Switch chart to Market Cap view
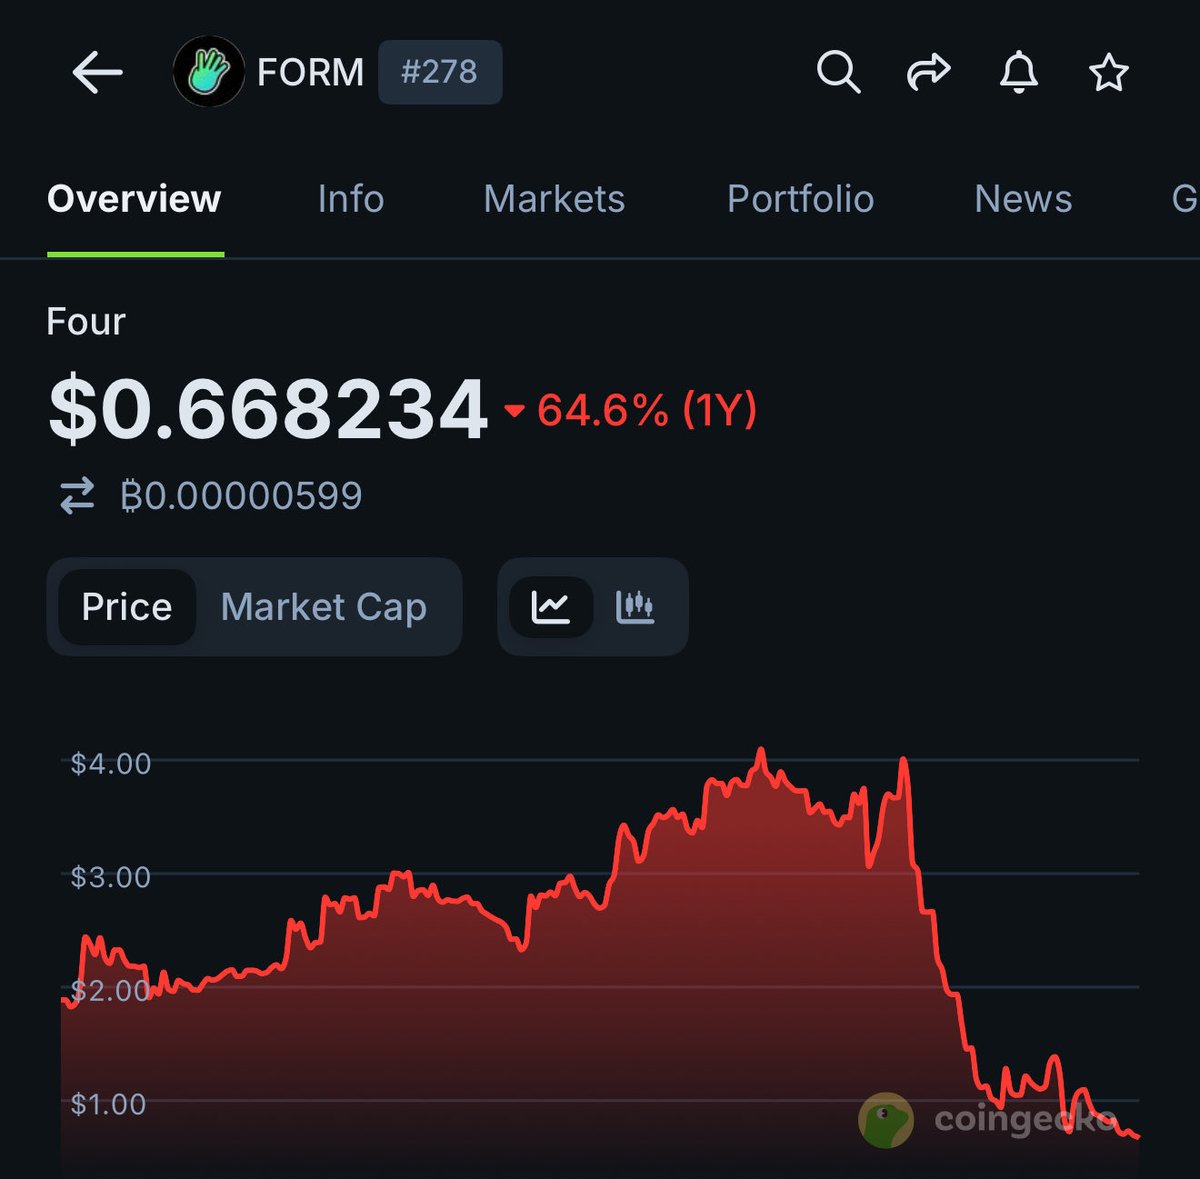Image resolution: width=1200 pixels, height=1179 pixels. click(x=323, y=607)
